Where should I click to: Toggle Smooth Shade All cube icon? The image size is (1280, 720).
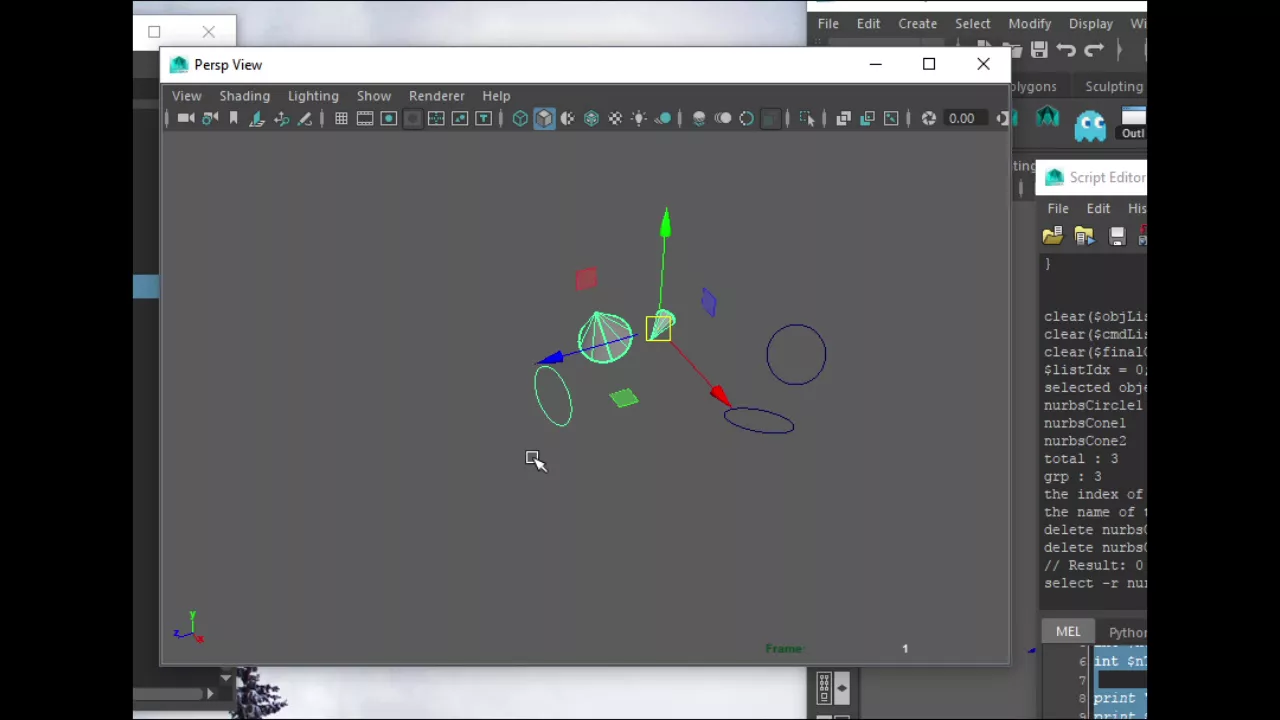(x=544, y=119)
